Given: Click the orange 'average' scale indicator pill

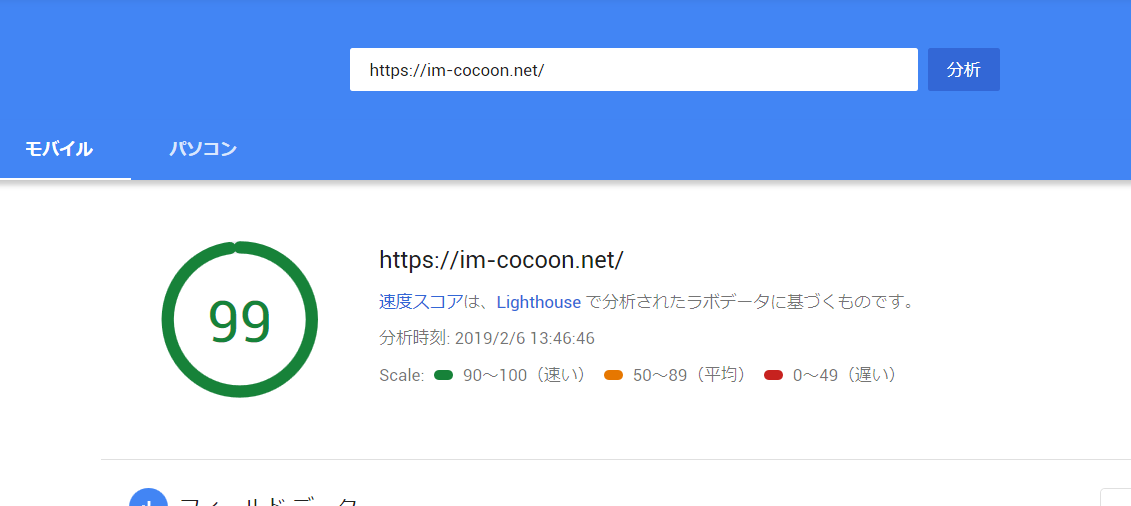Looking at the screenshot, I should coord(614,375).
